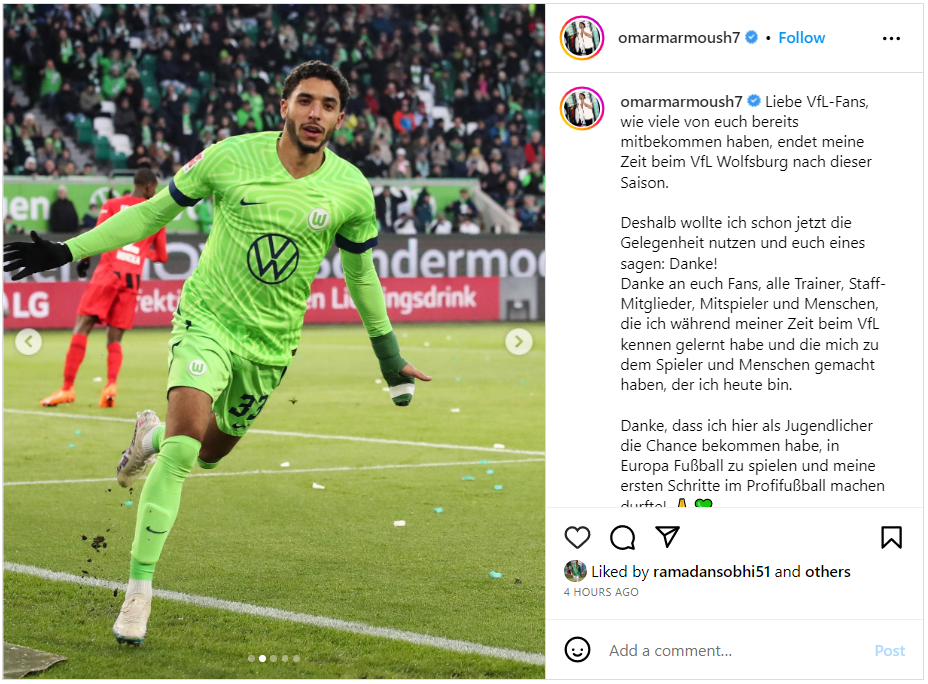The height and width of the screenshot is (684, 928).
Task: Click the Add a comment field
Action: coord(734,650)
